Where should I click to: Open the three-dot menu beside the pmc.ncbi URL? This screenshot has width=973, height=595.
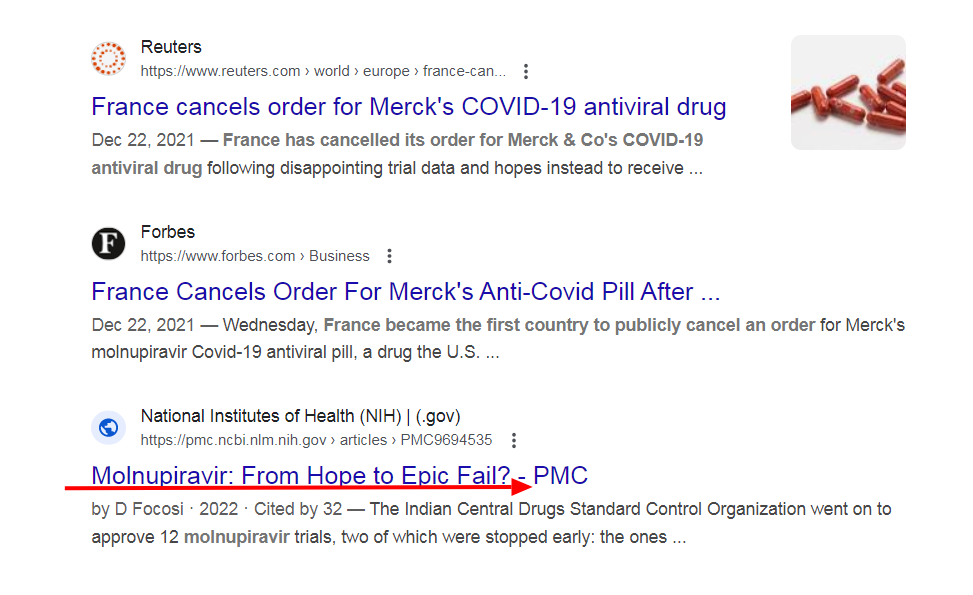pos(513,441)
